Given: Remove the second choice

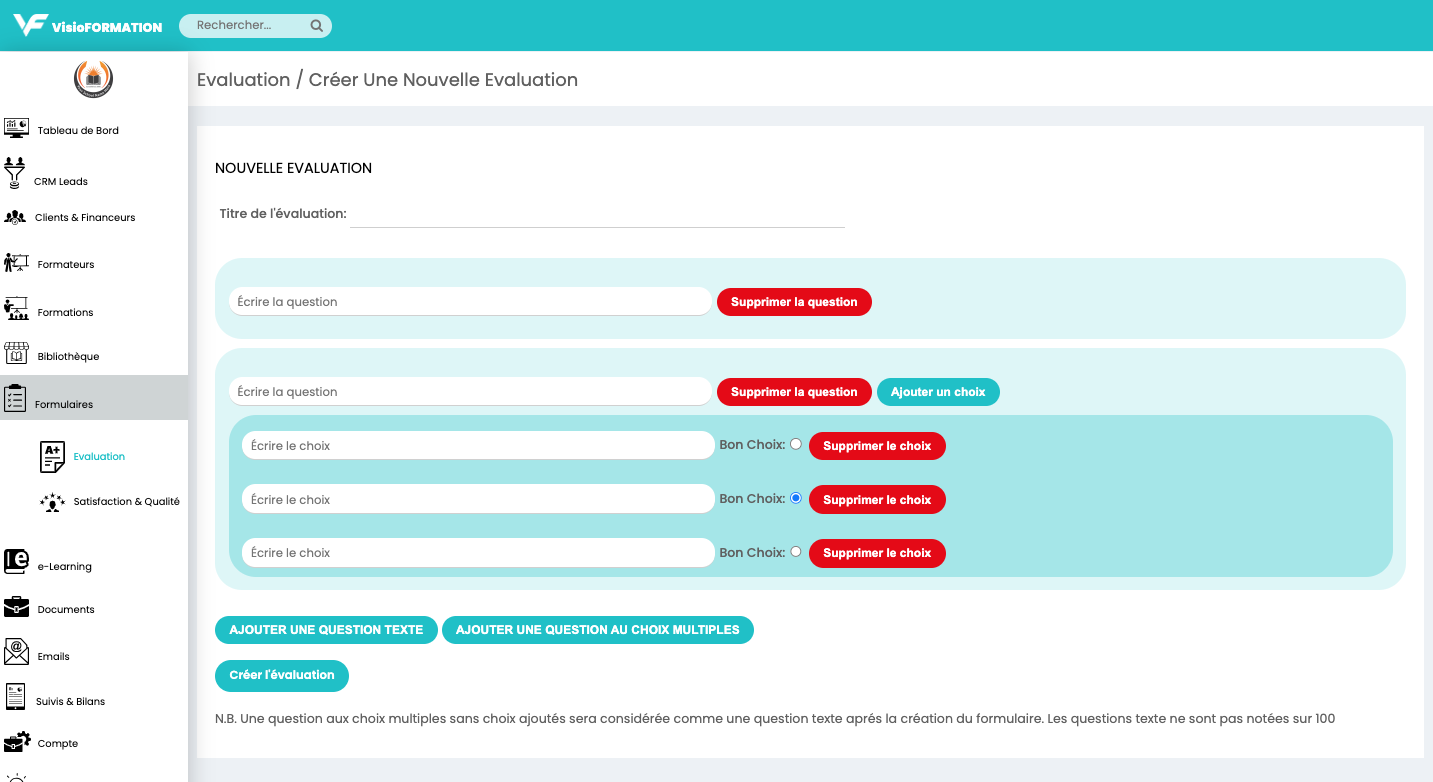Looking at the screenshot, I should pos(877,500).
